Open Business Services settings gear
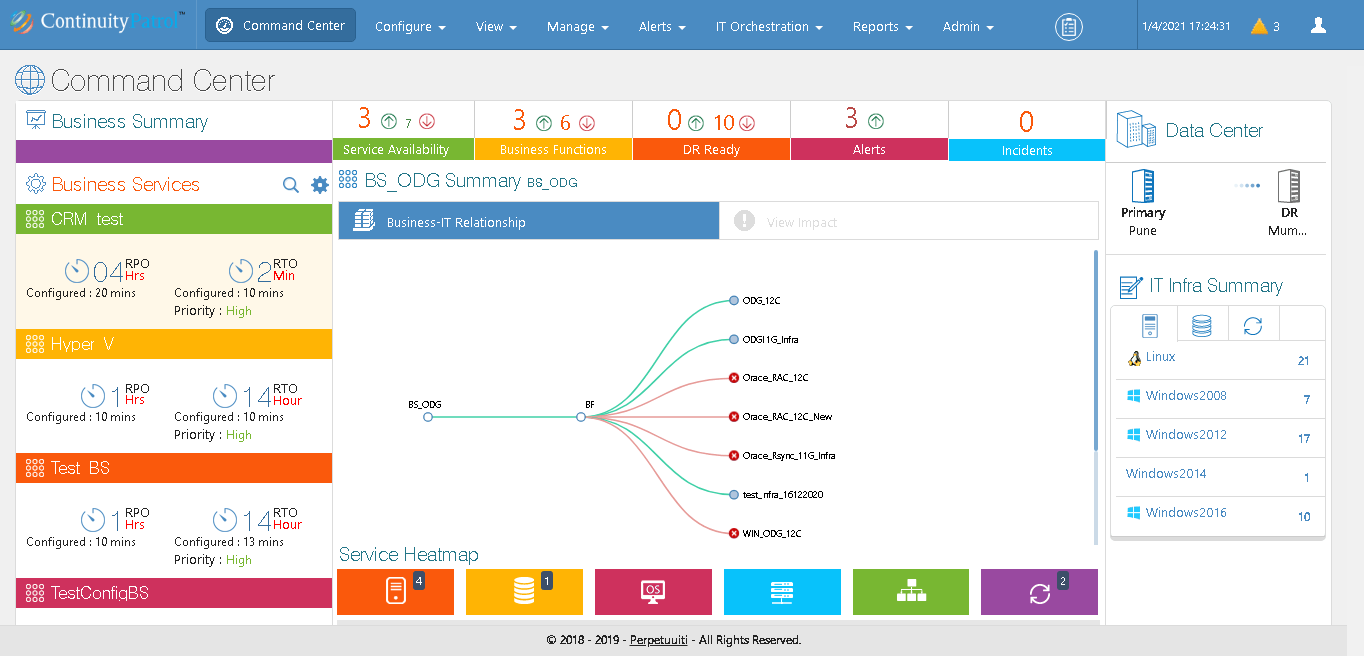 320,185
